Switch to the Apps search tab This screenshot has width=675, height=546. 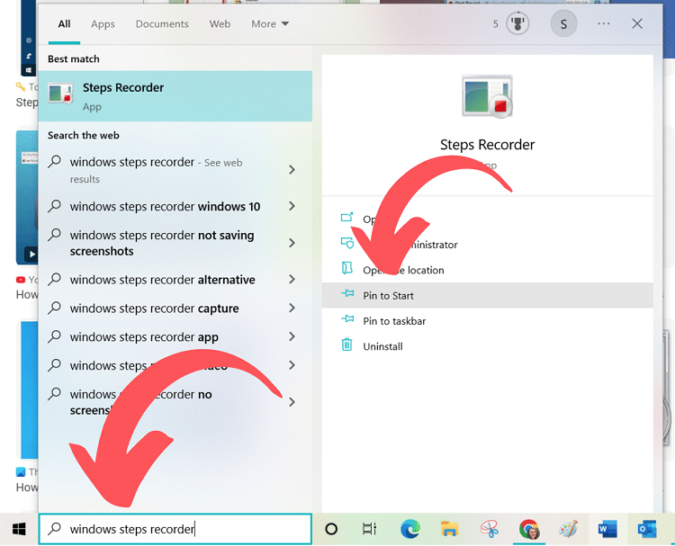click(103, 24)
